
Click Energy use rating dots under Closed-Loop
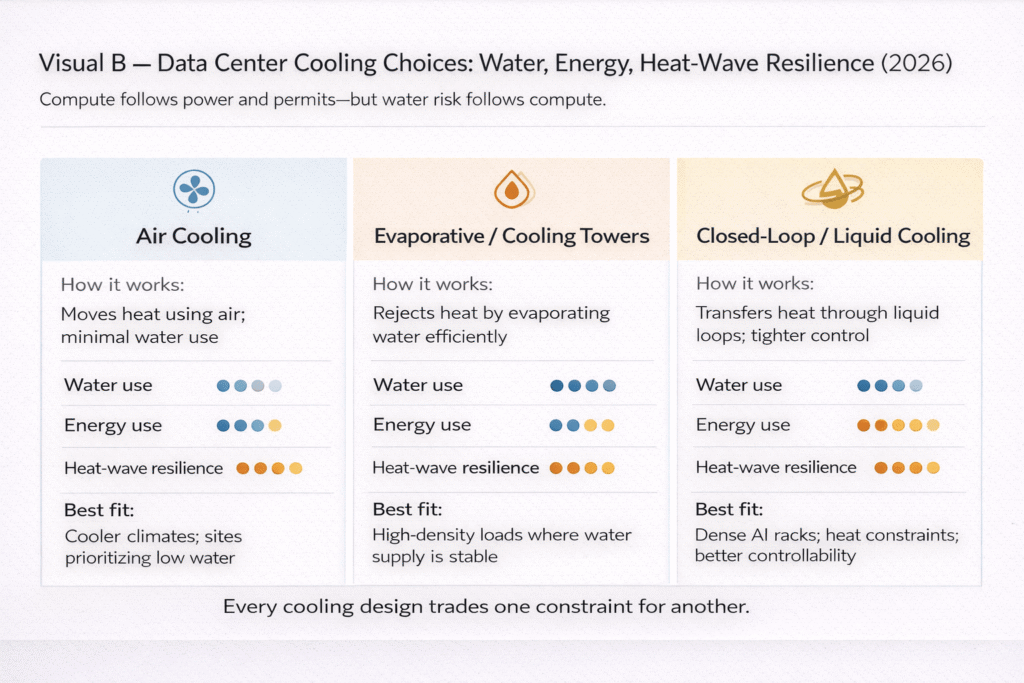[x=898, y=425]
